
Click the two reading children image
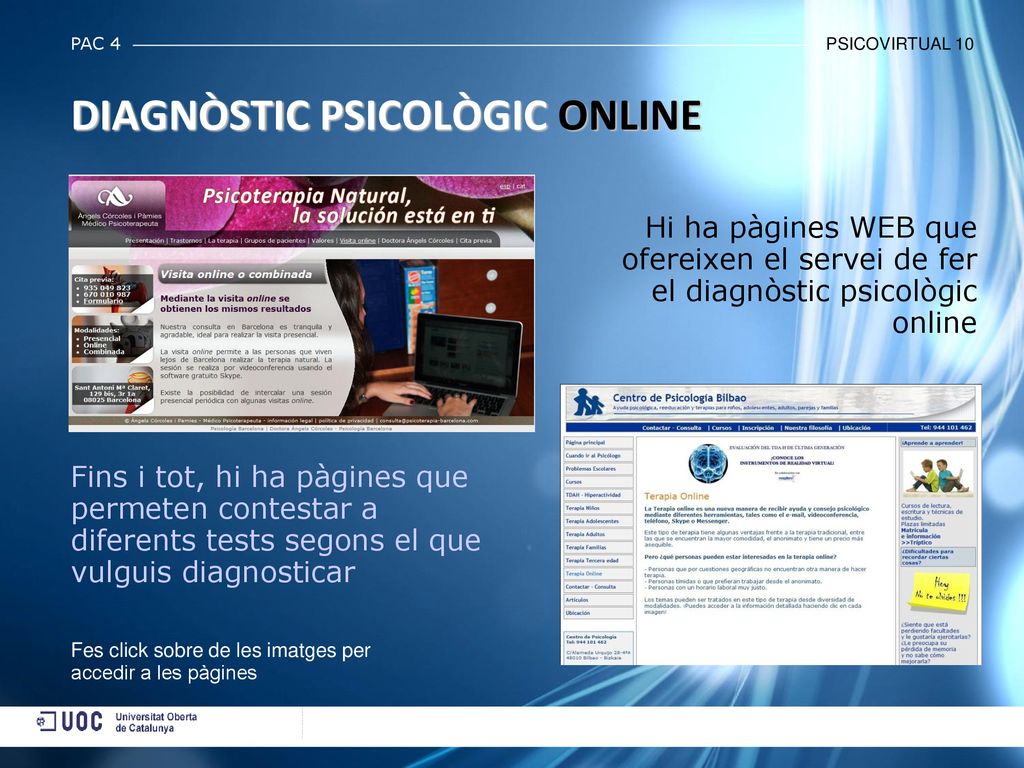pos(938,475)
